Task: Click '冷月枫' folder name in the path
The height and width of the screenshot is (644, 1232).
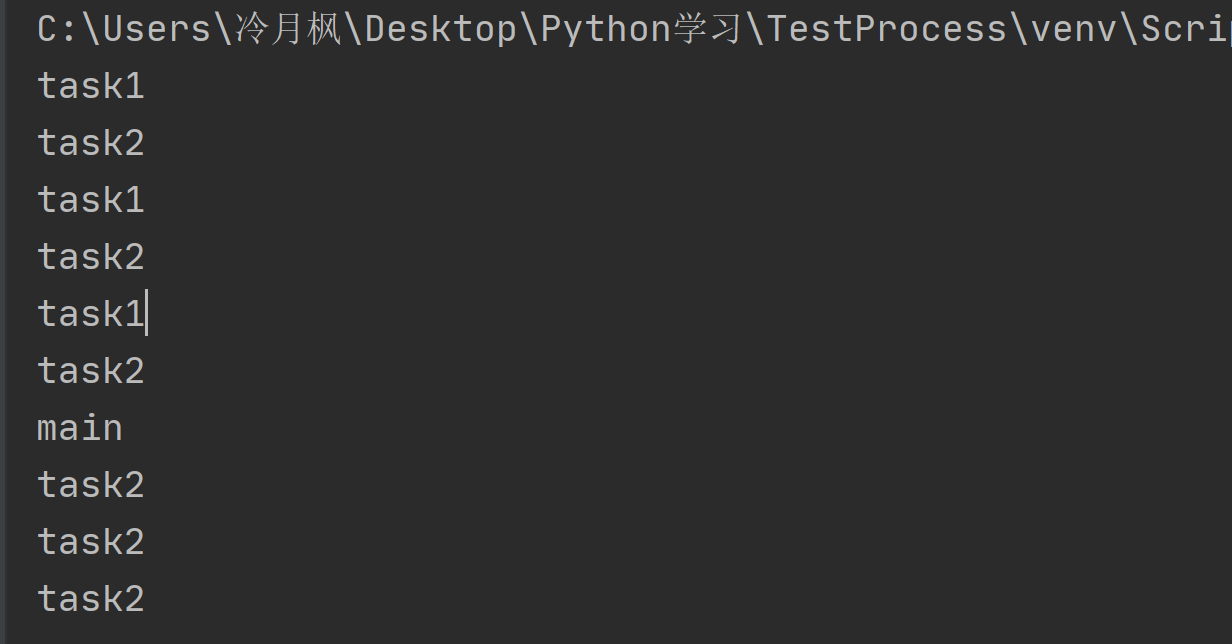Action: click(288, 30)
